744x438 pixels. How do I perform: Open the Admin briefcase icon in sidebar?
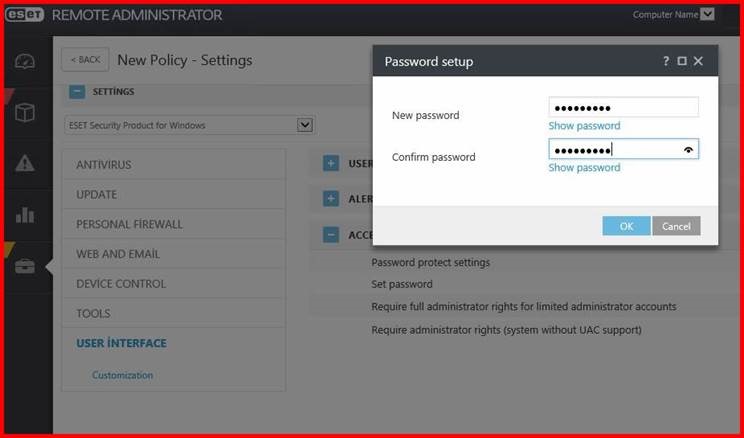(x=25, y=266)
